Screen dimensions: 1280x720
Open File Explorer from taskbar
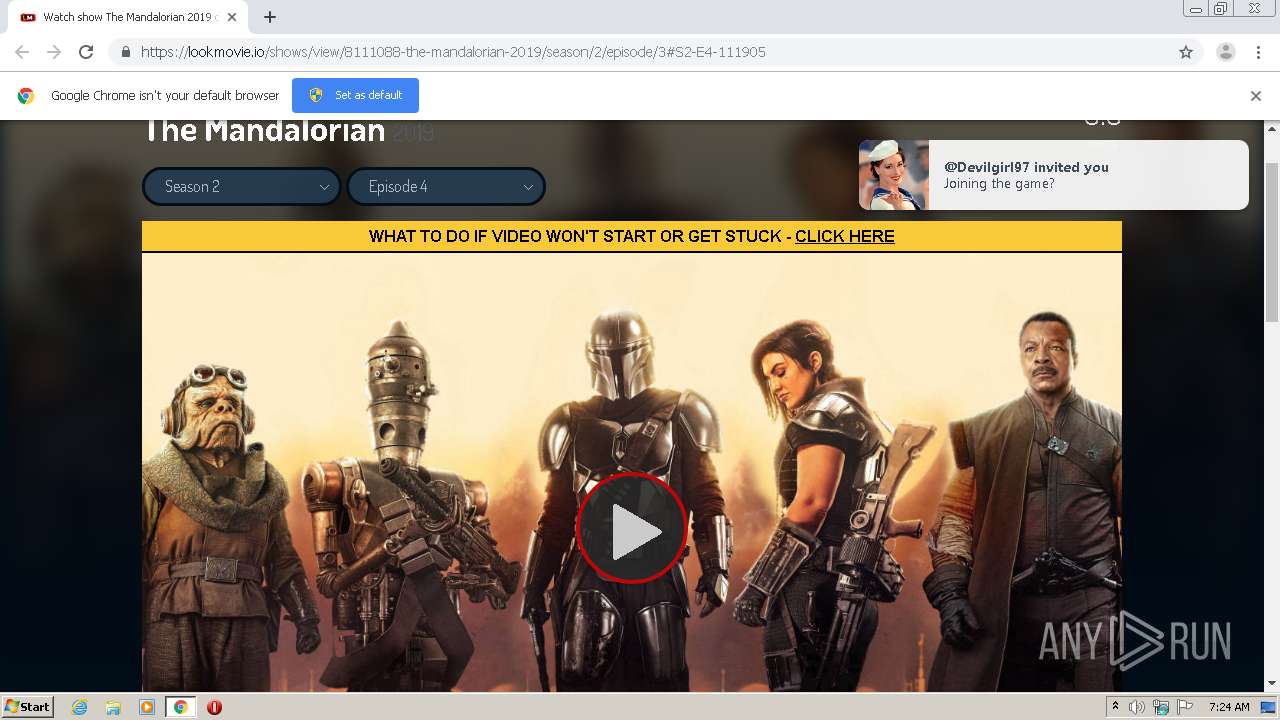click(113, 707)
